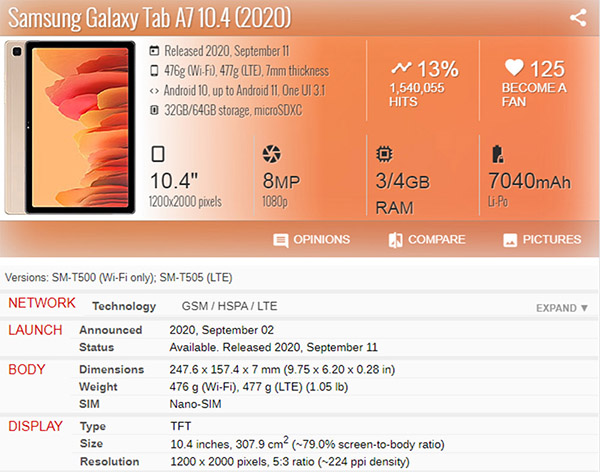Open the Pictures tab
Image resolution: width=600 pixels, height=472 pixels.
click(541, 240)
